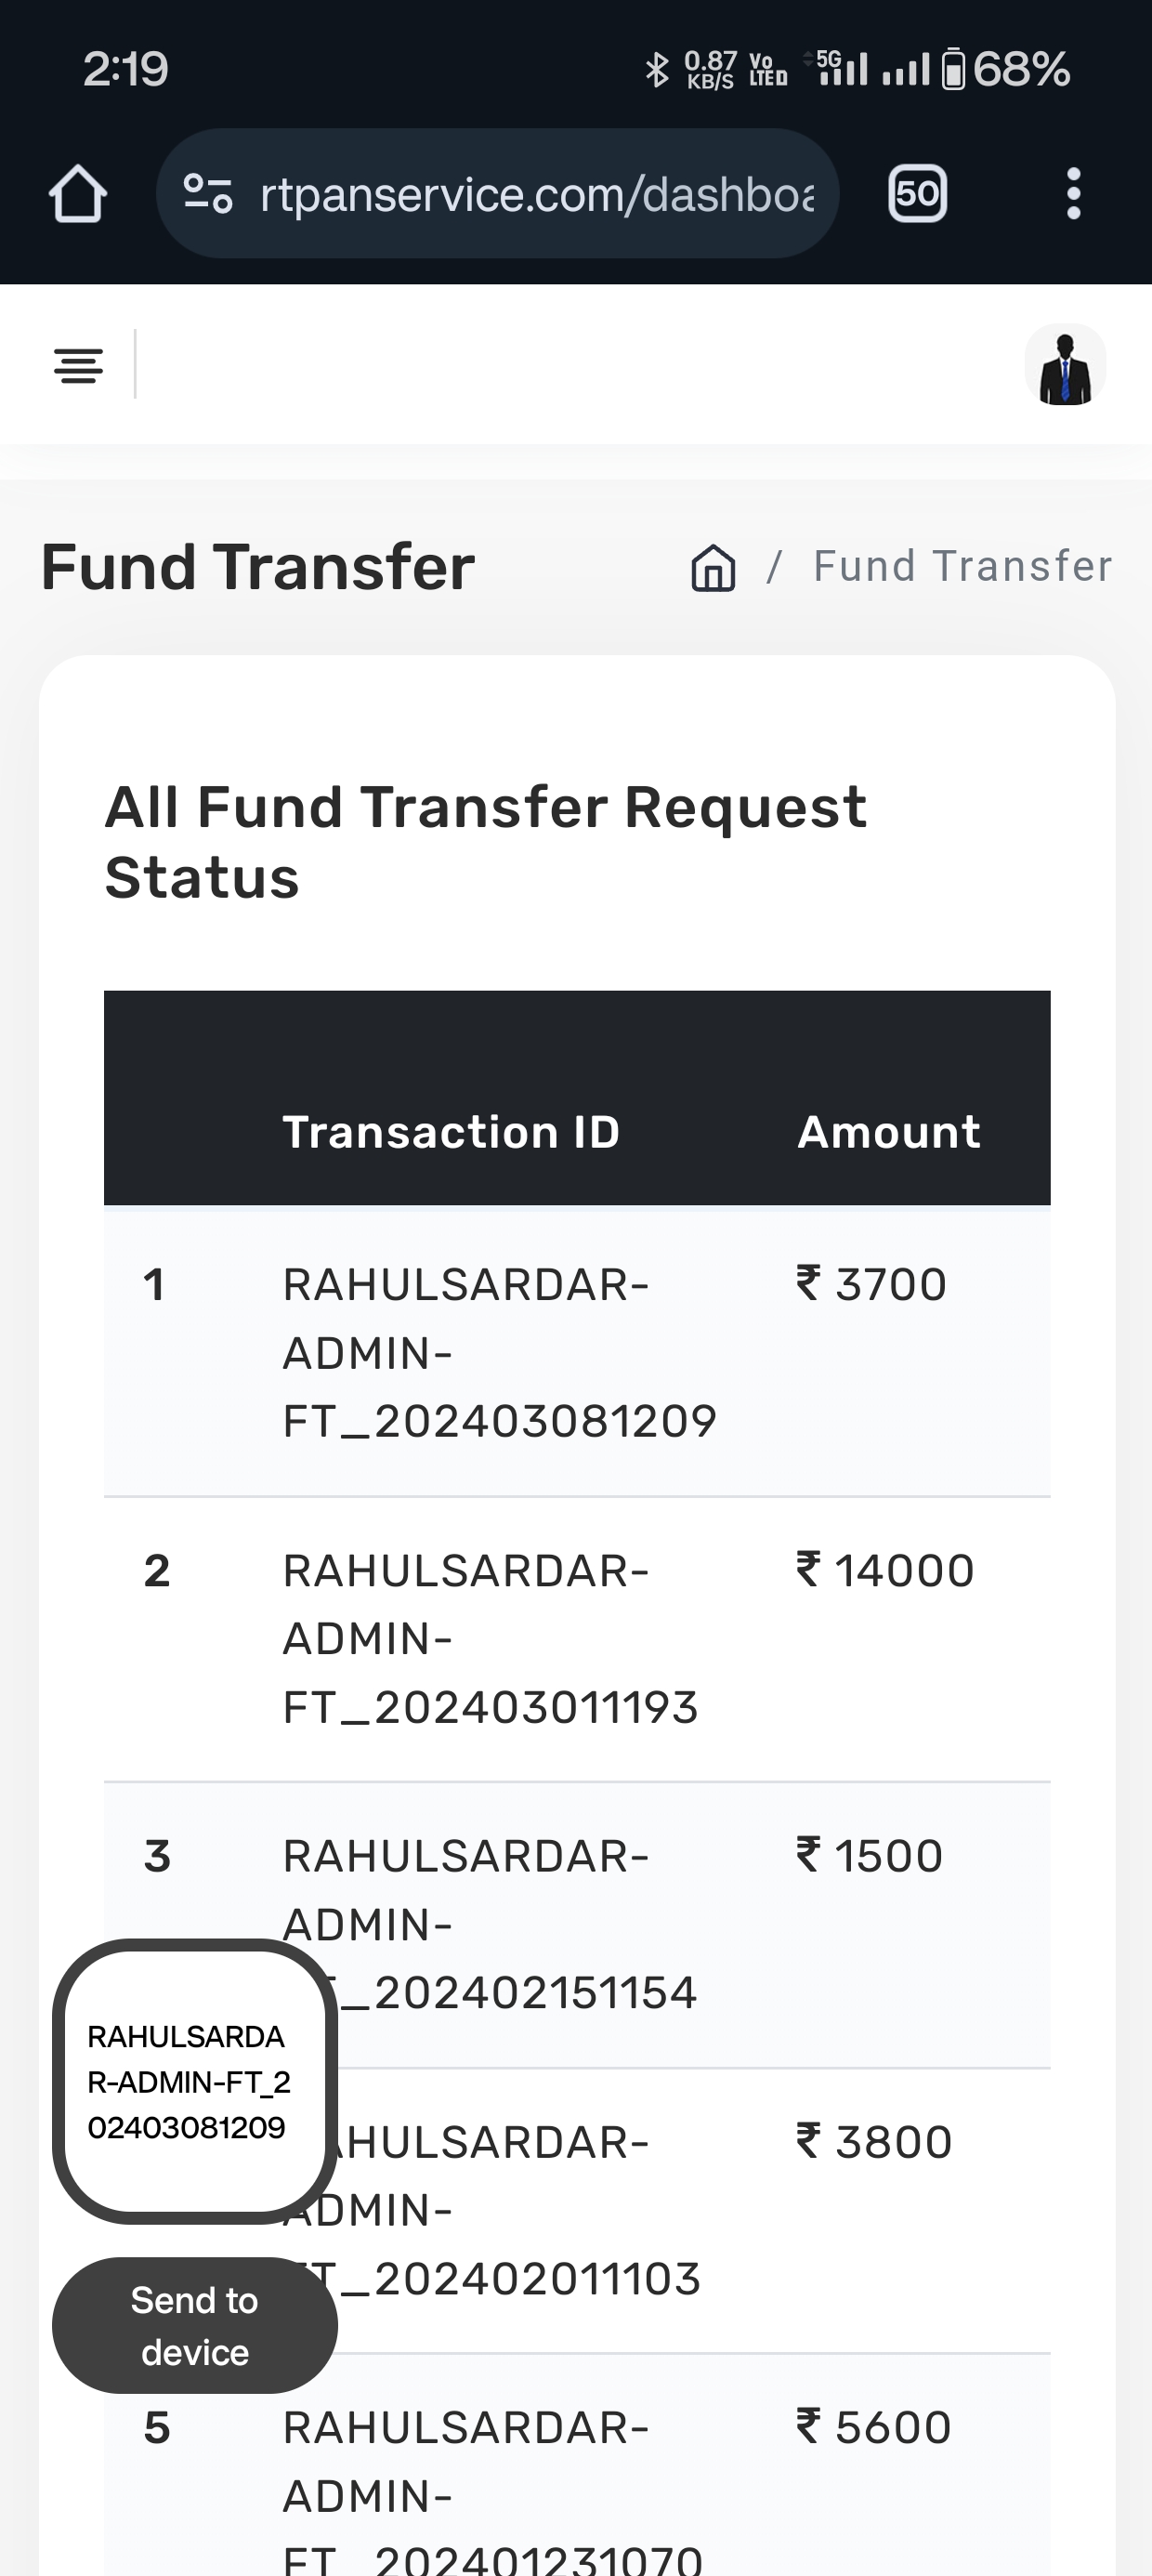Click the Amount column header
This screenshot has width=1152, height=2576.
pos(888,1132)
